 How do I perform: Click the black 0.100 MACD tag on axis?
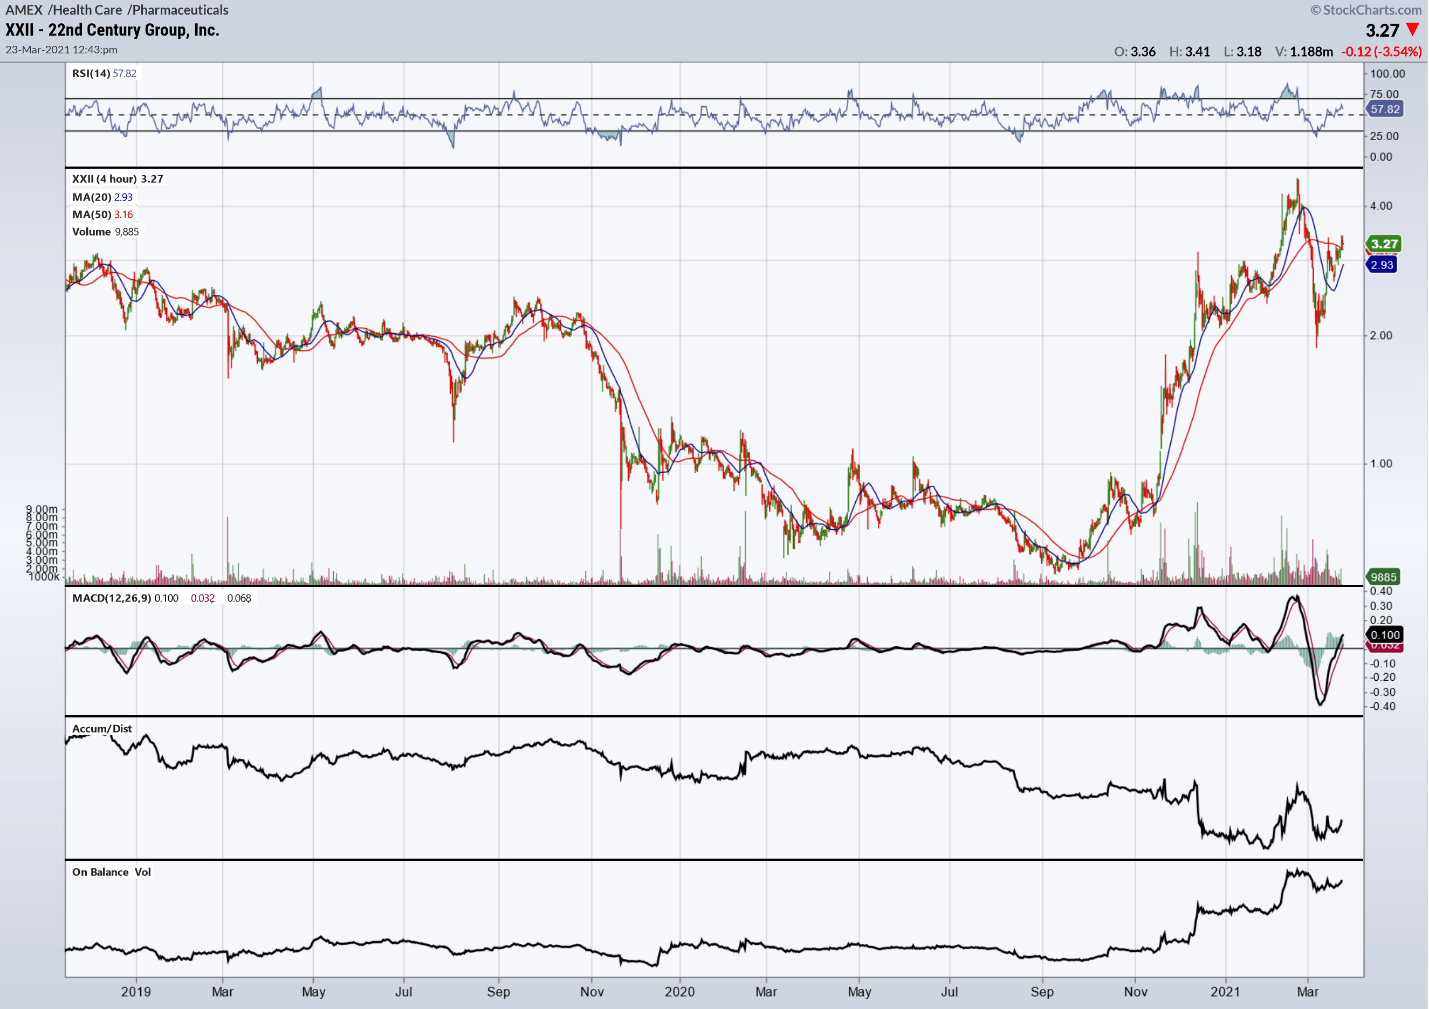pos(1385,635)
